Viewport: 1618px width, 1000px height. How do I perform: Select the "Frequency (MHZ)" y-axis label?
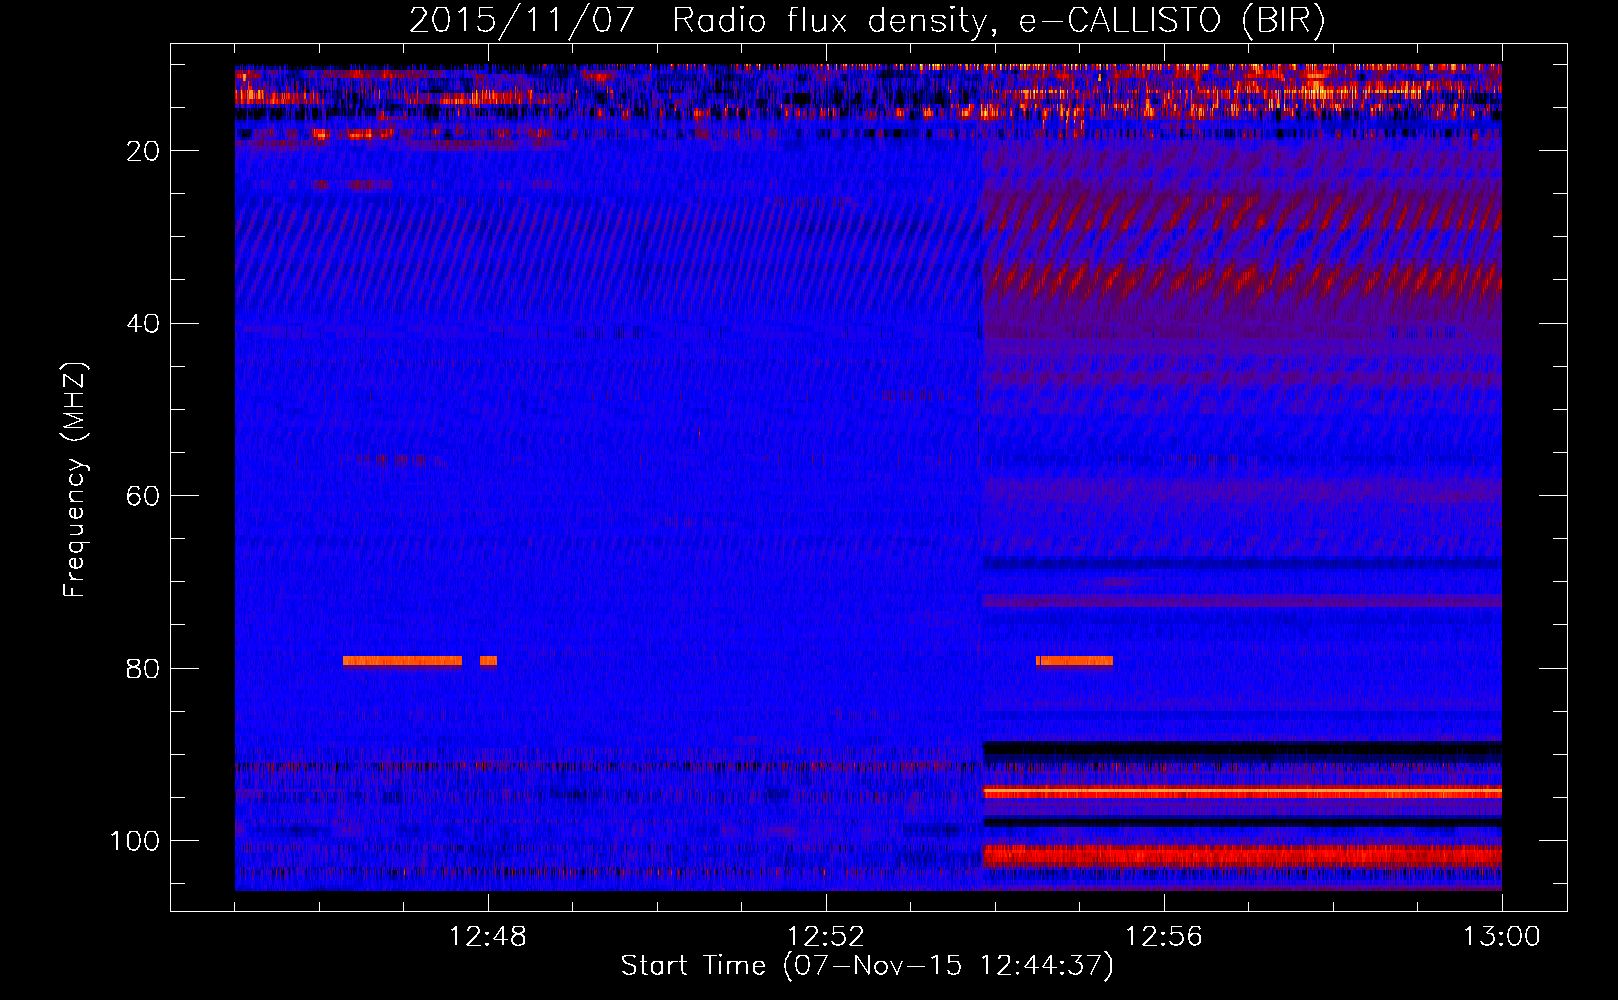(75, 479)
